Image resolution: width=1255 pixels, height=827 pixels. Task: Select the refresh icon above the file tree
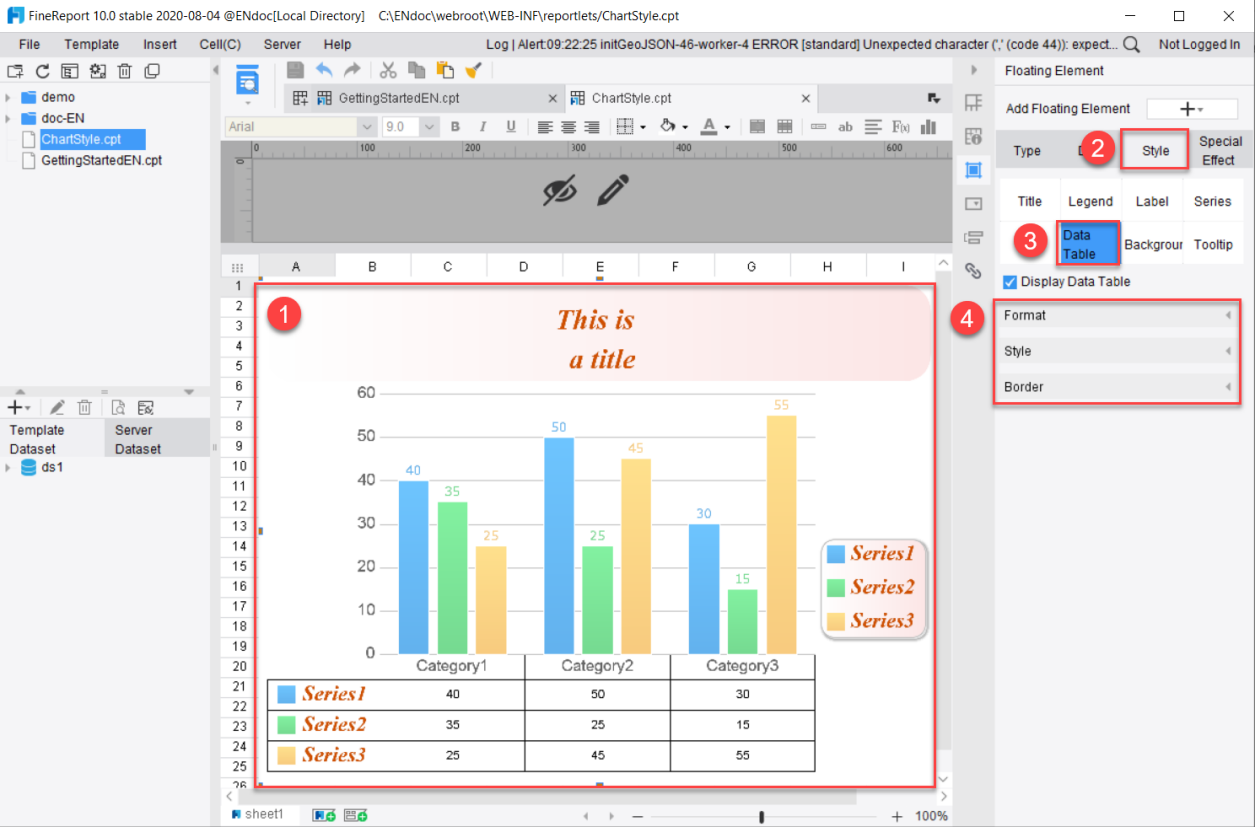coord(41,70)
